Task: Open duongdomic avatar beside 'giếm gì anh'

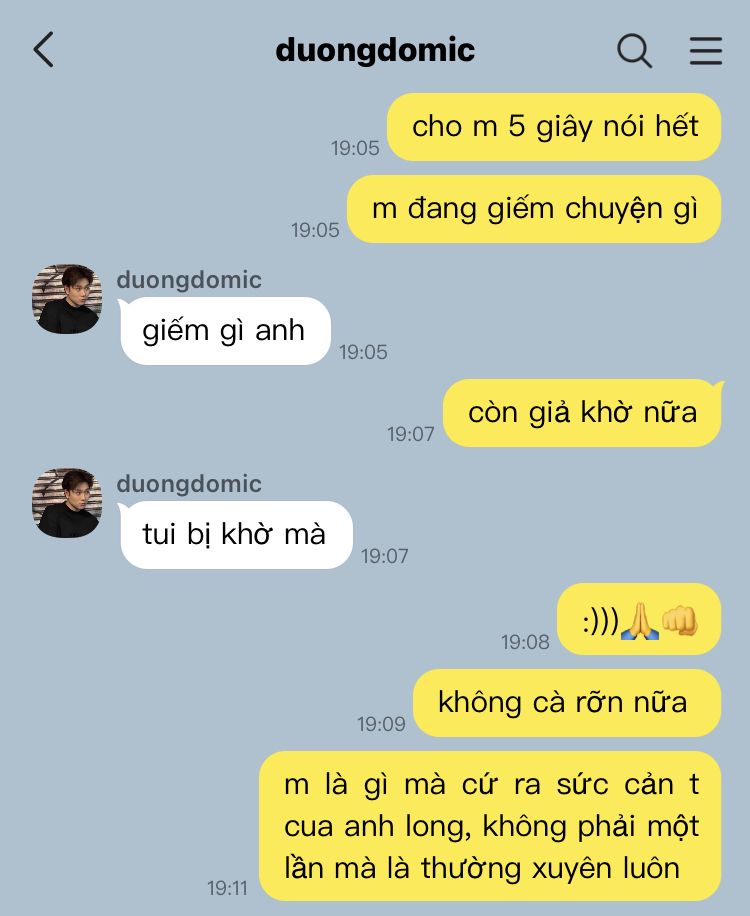Action: point(67,299)
